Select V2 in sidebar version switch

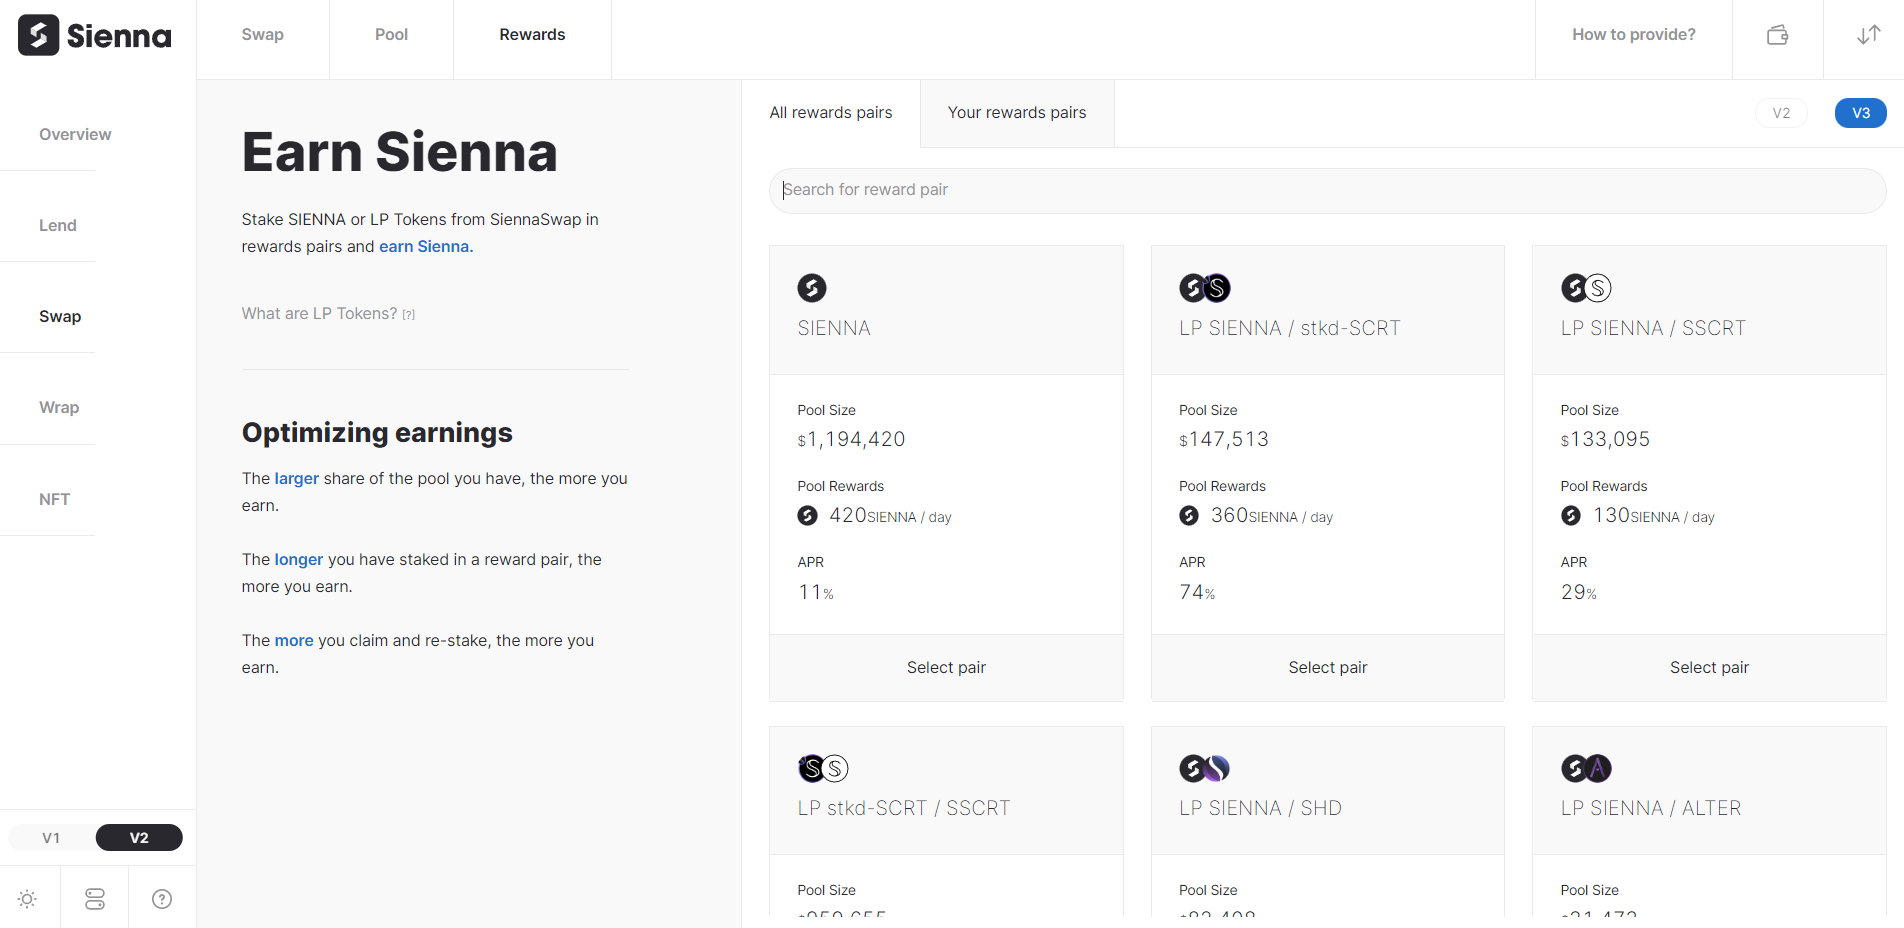click(139, 838)
